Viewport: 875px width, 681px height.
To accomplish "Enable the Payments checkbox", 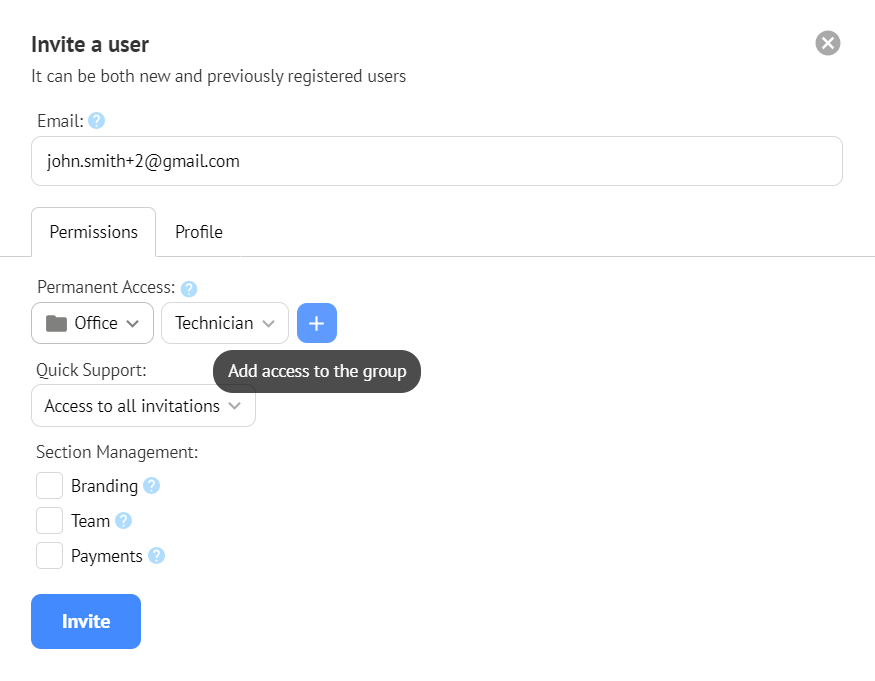I will [50, 555].
